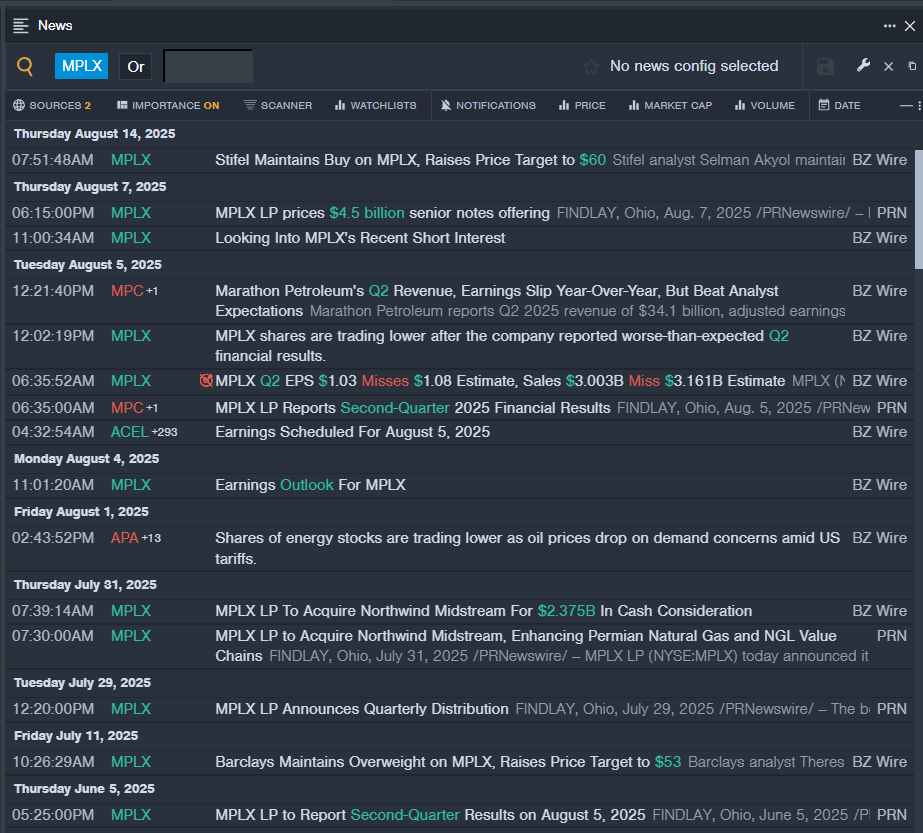Open the 'Enhancing Permian Natural Gas' press release
923x833 pixels.
click(526, 646)
